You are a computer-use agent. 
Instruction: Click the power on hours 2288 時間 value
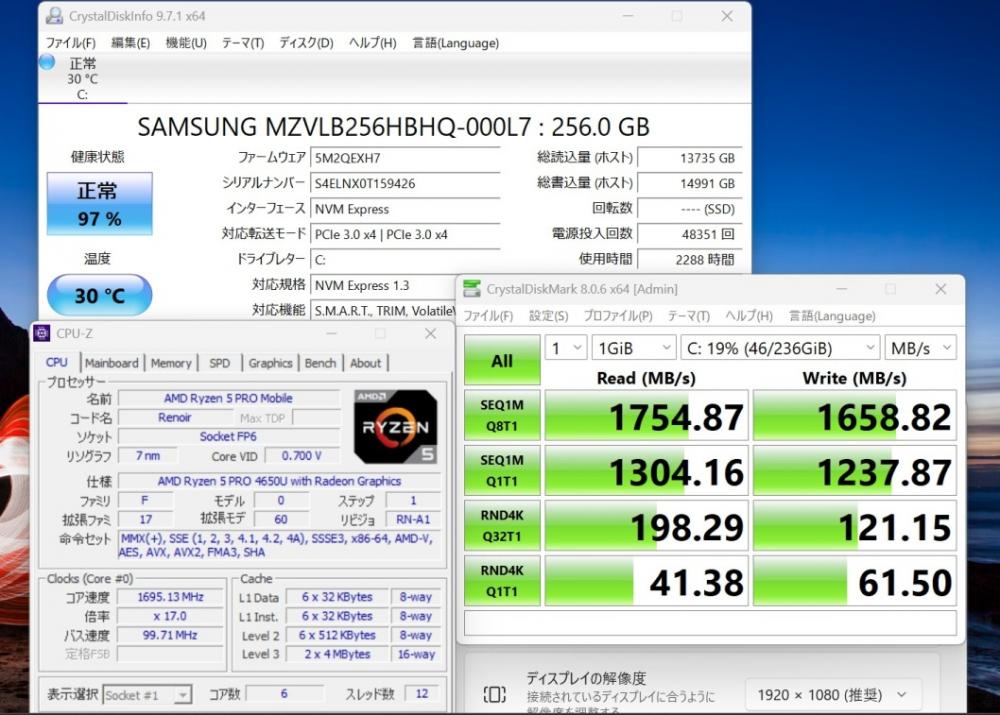pos(690,260)
